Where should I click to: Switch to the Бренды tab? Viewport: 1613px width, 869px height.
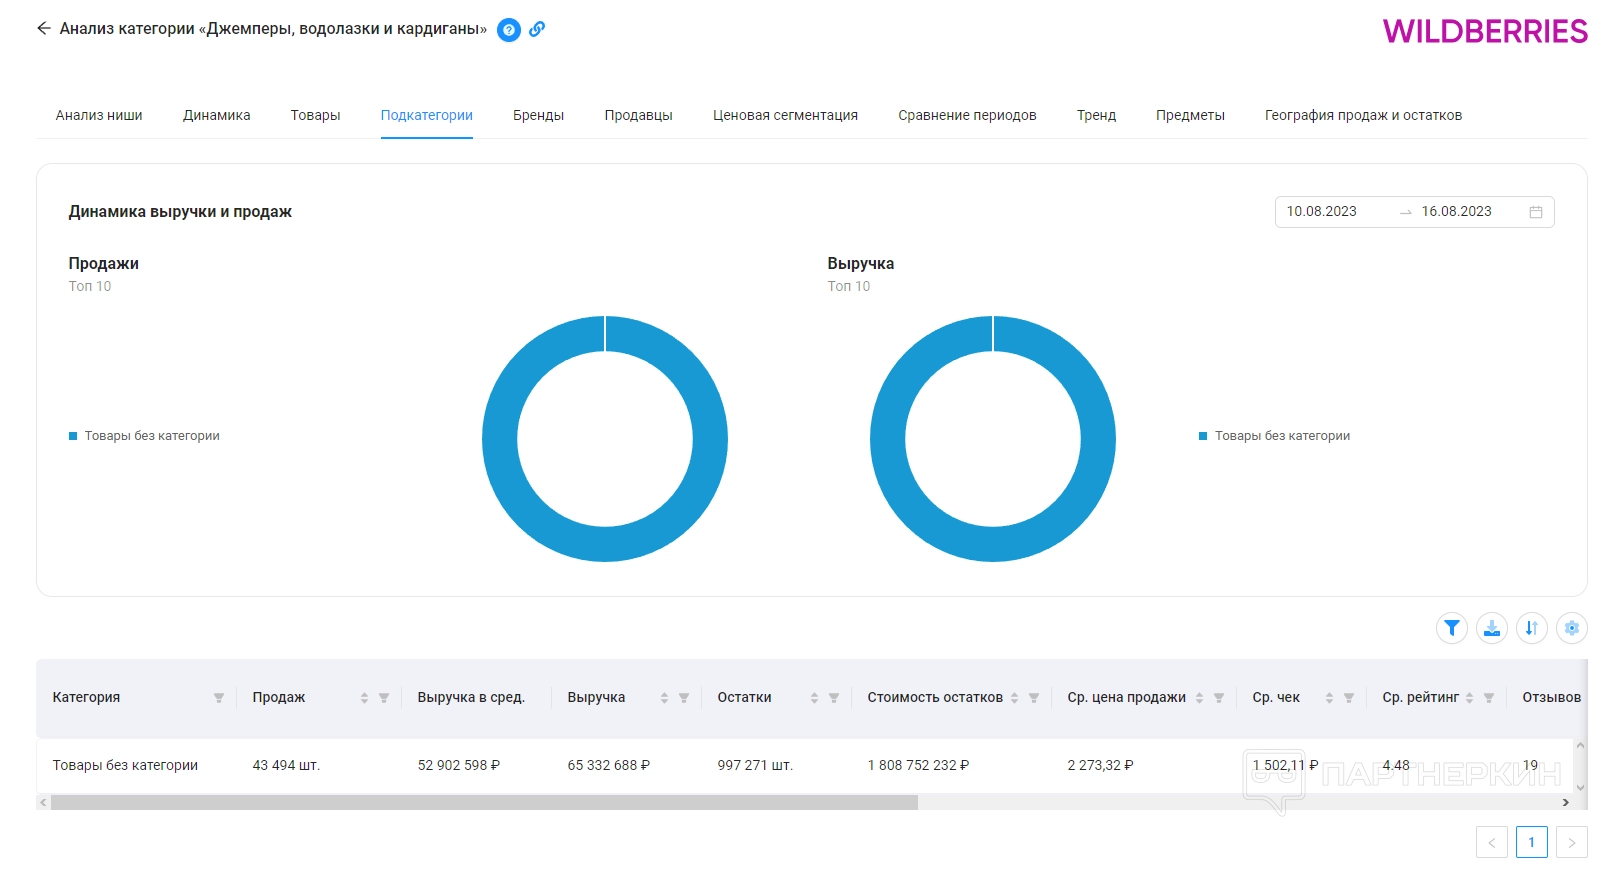[x=538, y=115]
